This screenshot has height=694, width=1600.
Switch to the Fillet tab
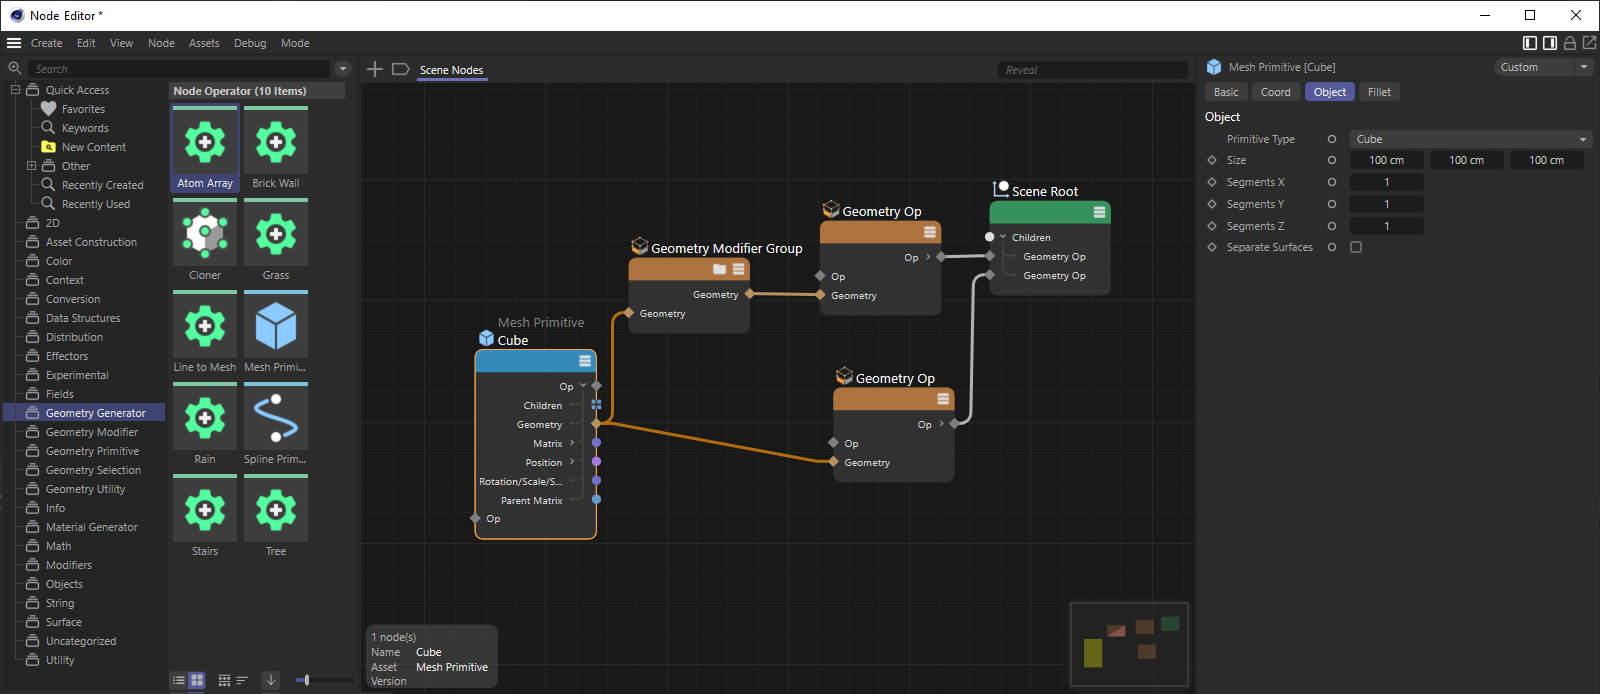[1379, 92]
